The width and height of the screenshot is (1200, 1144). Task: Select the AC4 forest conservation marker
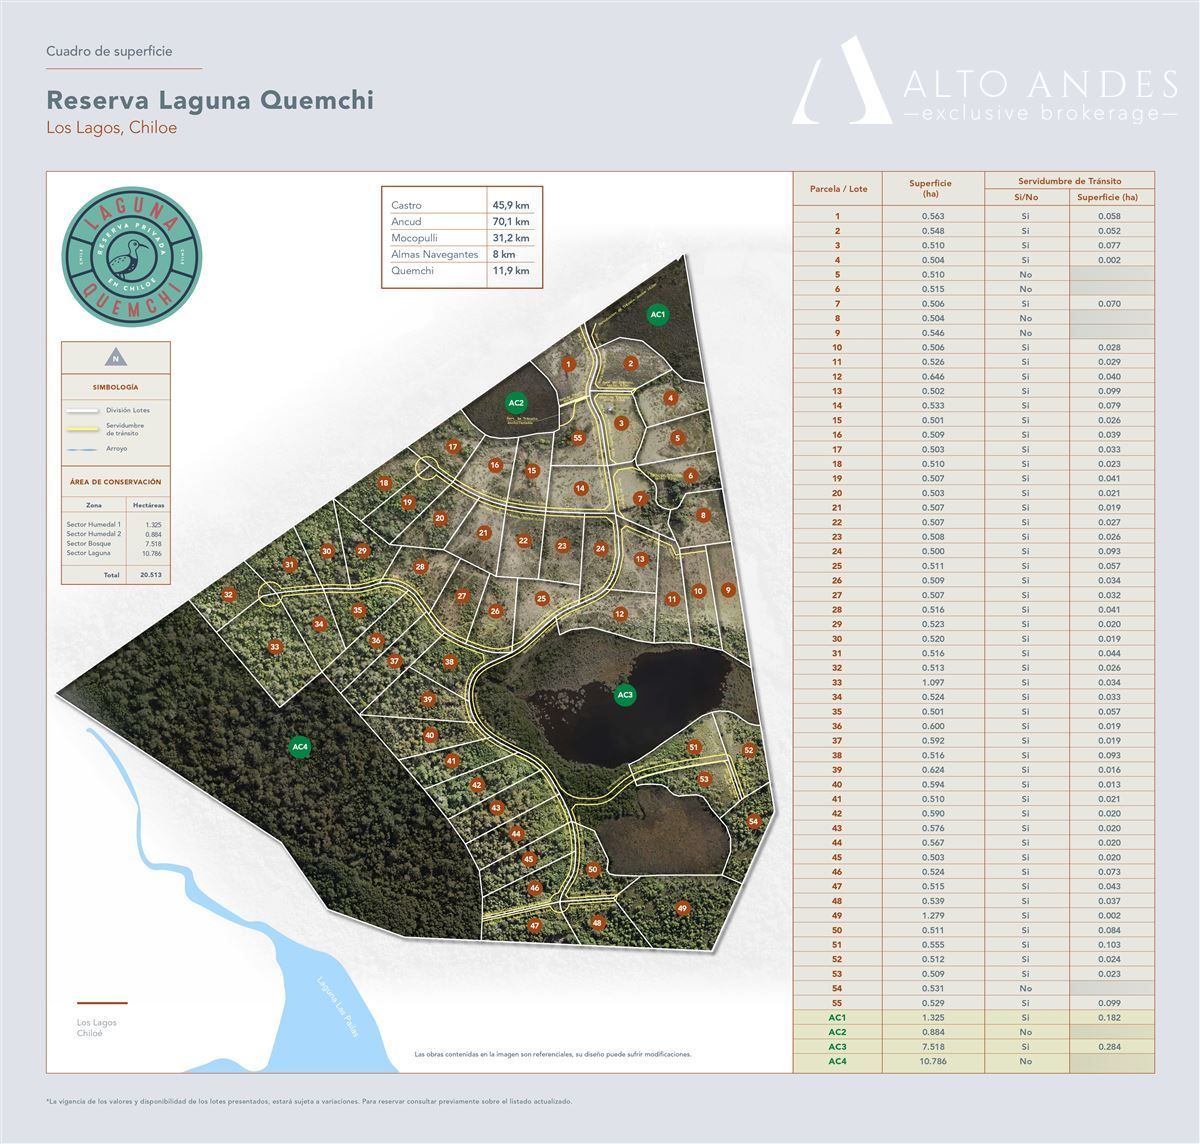click(300, 746)
